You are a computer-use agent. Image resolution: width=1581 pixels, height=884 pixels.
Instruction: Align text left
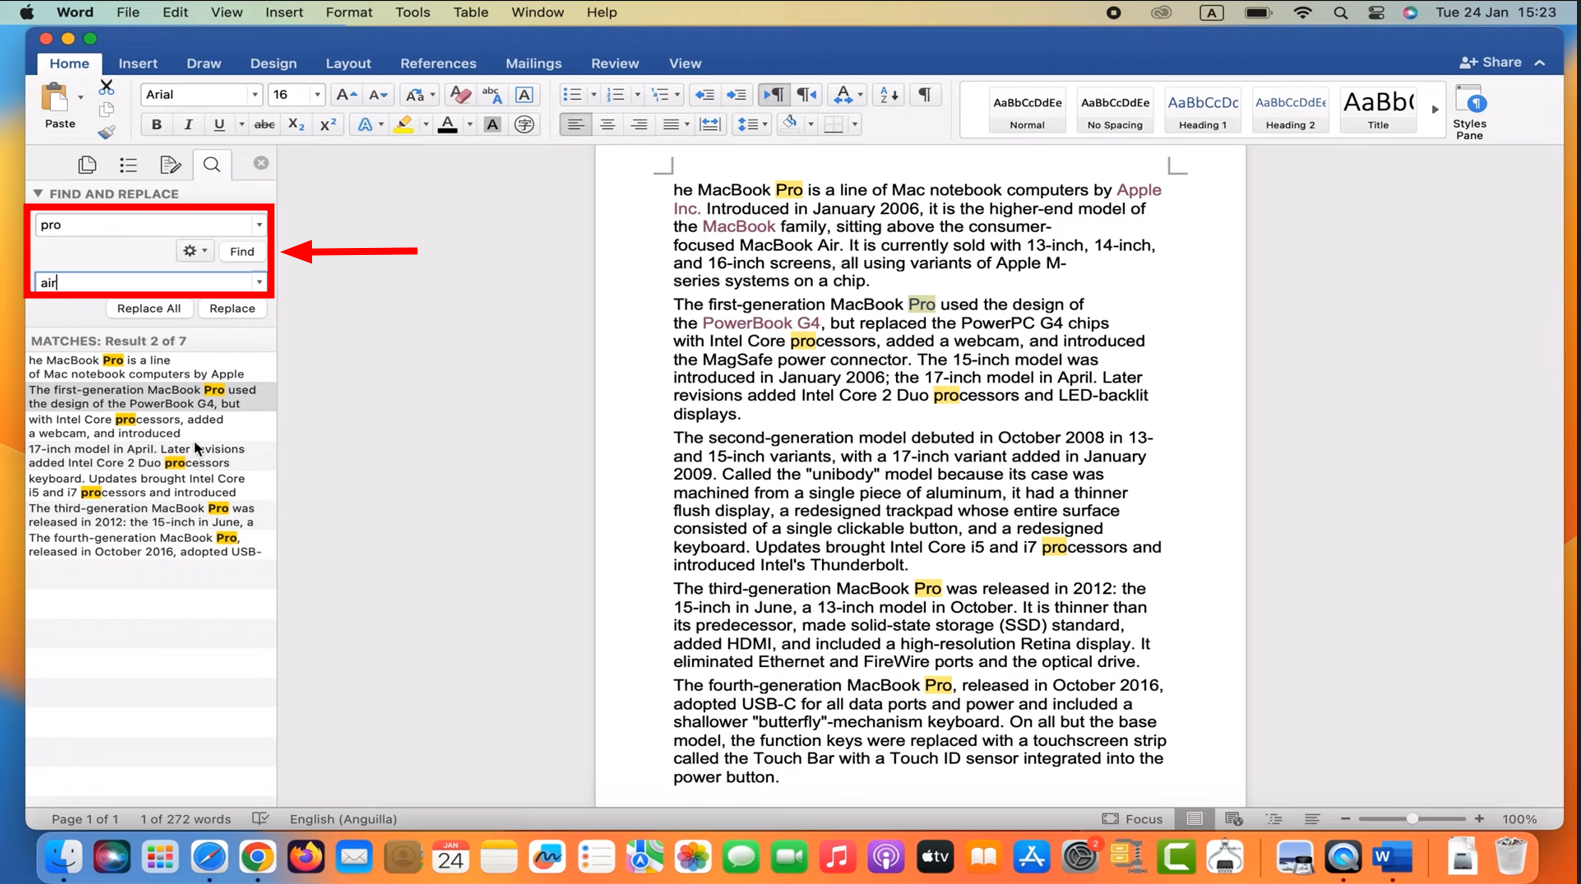point(575,124)
